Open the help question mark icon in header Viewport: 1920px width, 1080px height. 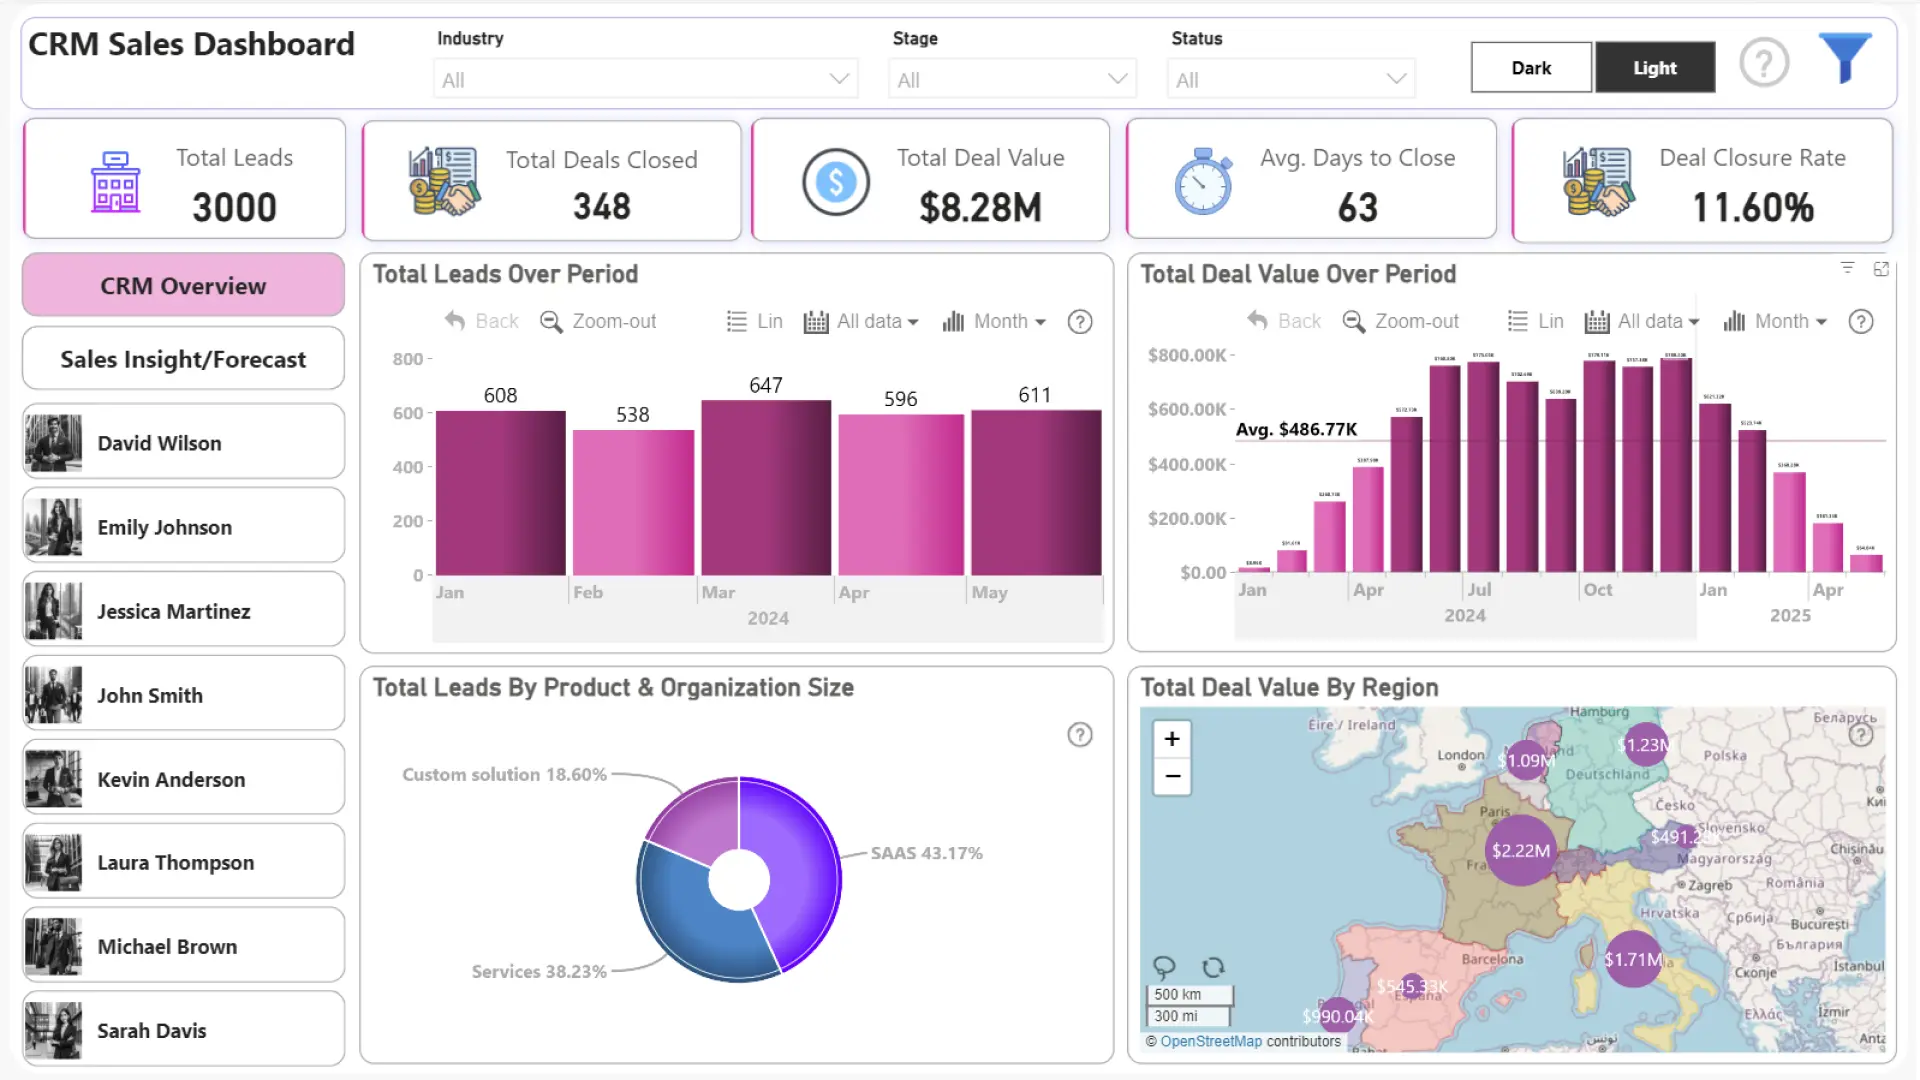point(1764,64)
